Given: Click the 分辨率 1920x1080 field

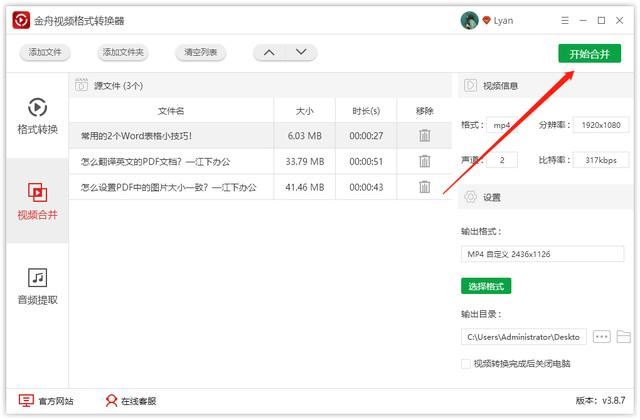Looking at the screenshot, I should click(601, 125).
